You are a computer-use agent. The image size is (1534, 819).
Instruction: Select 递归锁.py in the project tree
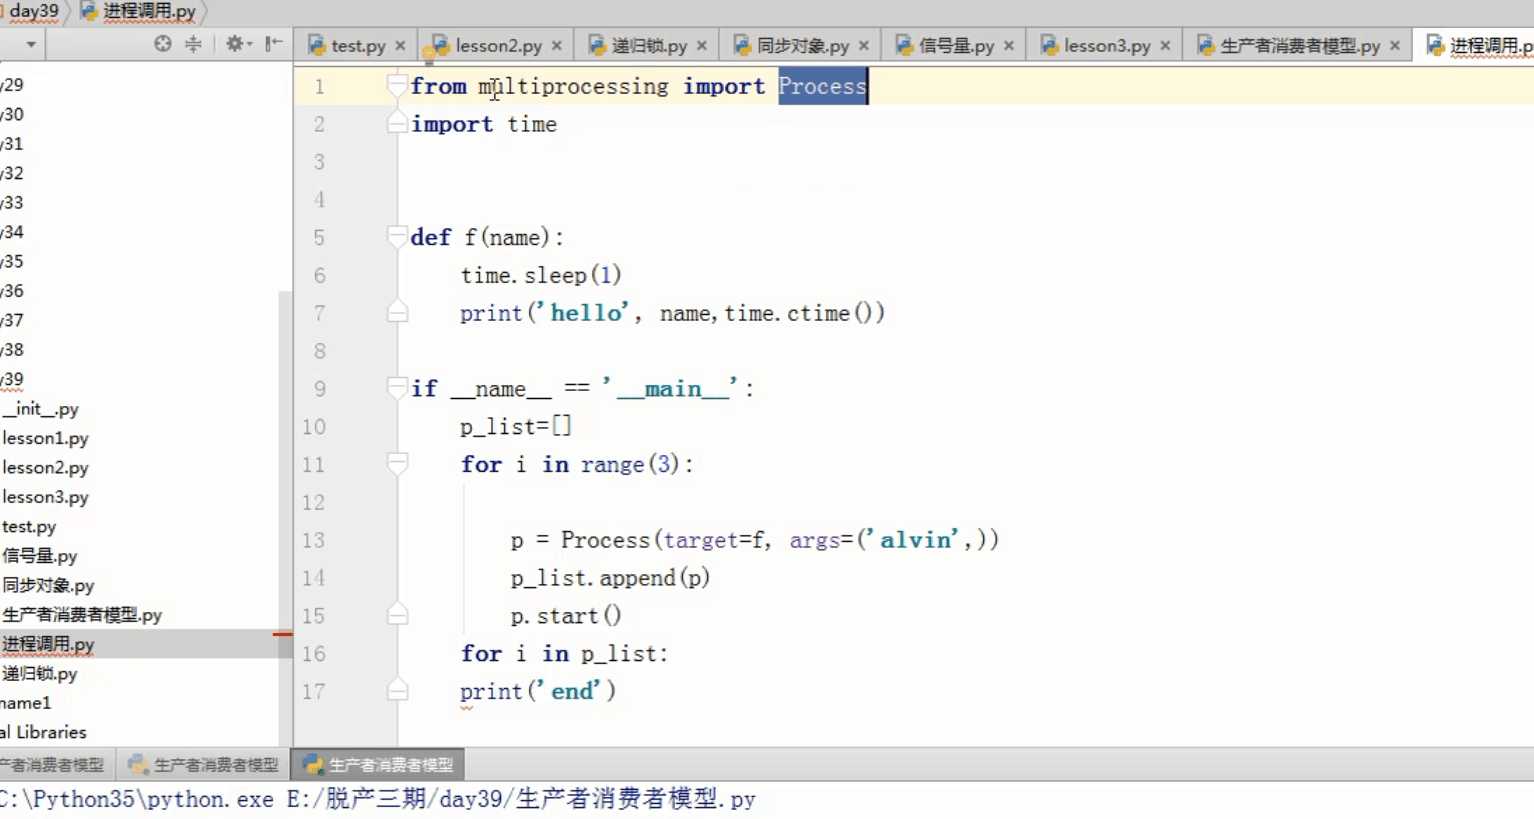point(40,673)
